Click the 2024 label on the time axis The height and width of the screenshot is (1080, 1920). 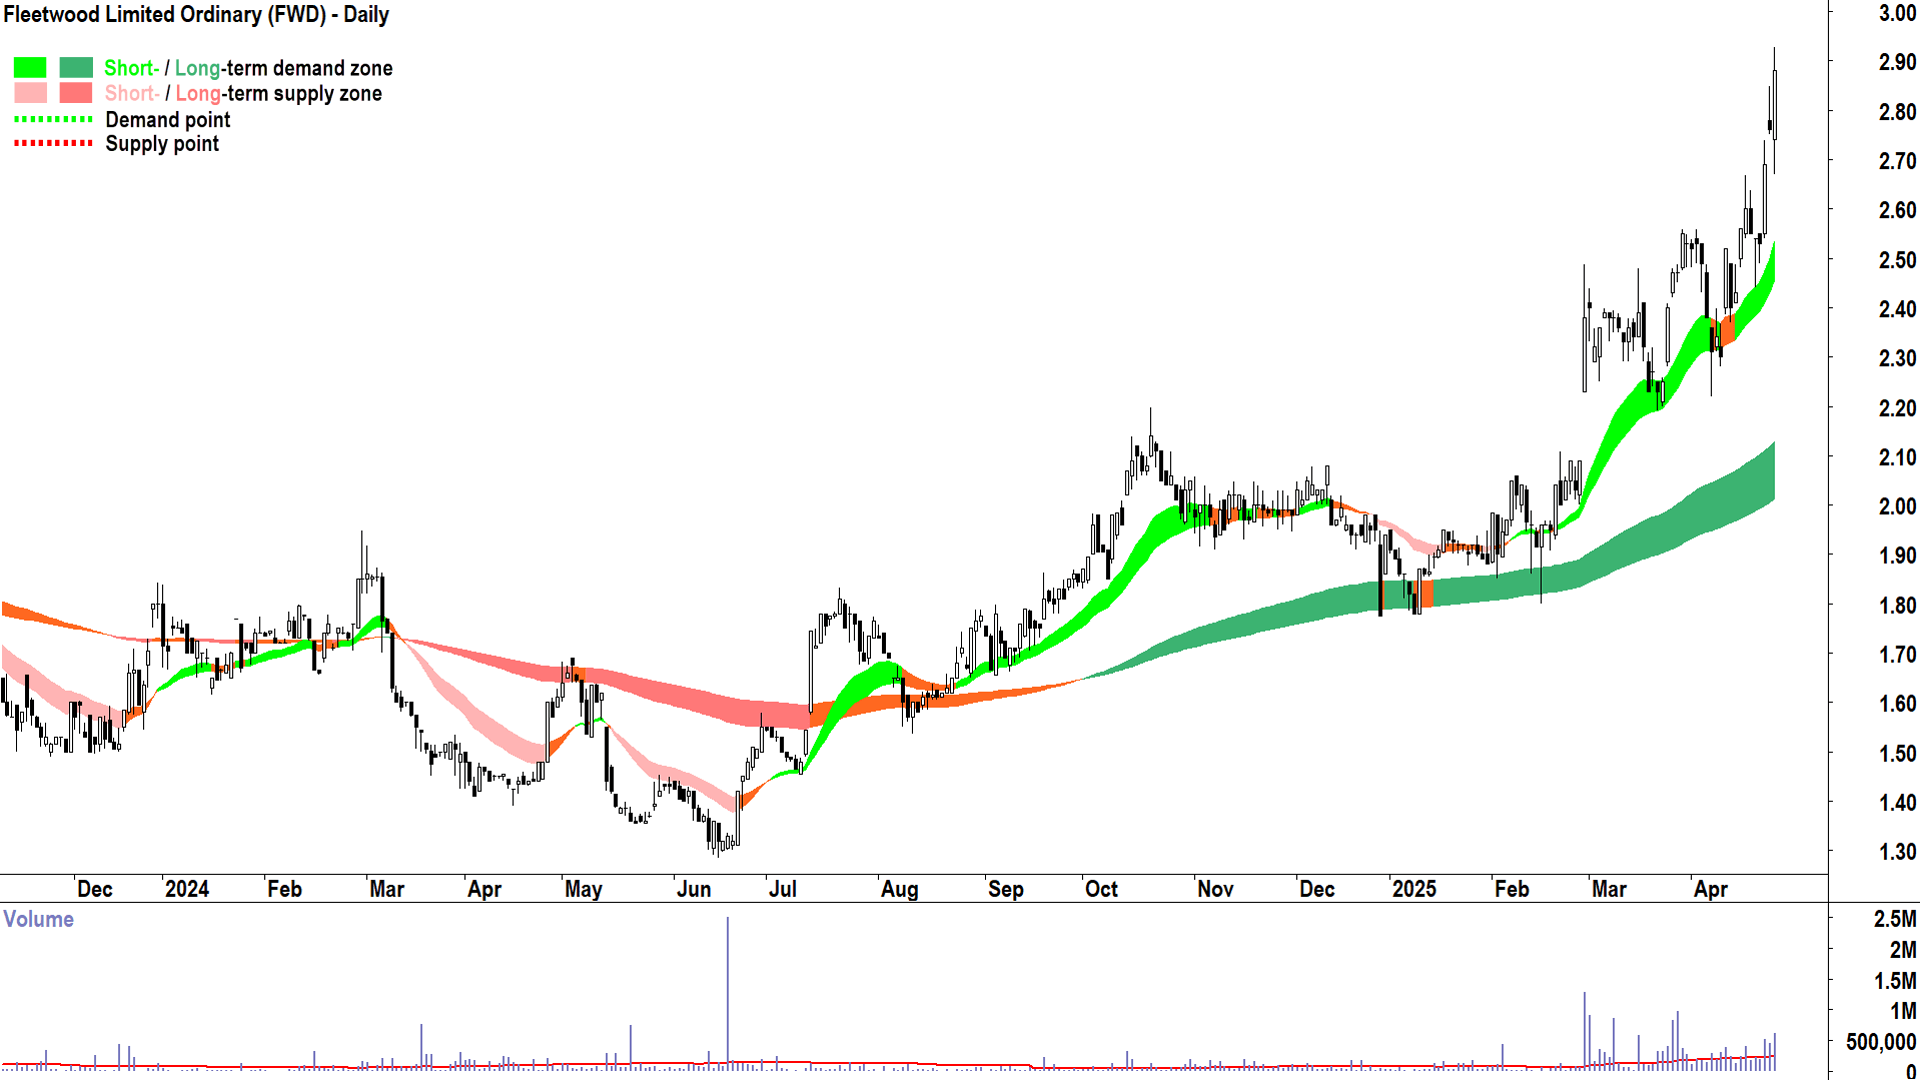[x=186, y=889]
